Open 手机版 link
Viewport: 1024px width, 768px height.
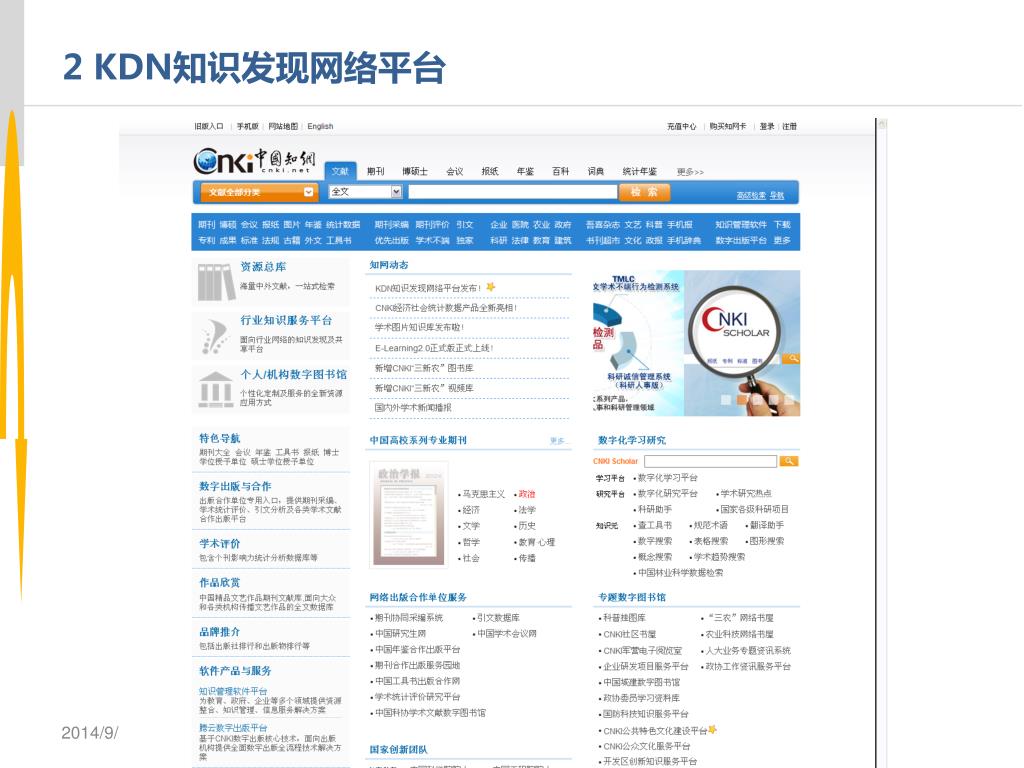[x=248, y=126]
